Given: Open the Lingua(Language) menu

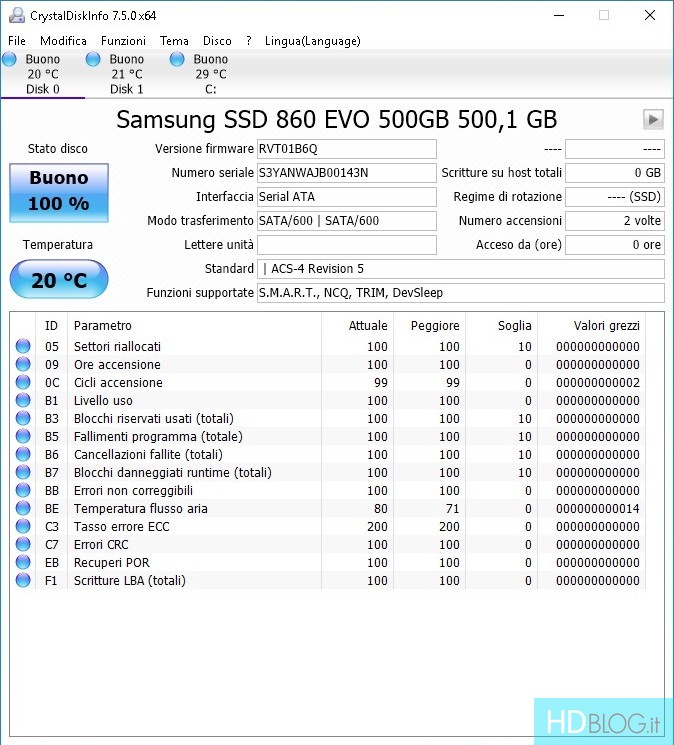Looking at the screenshot, I should click(x=313, y=41).
